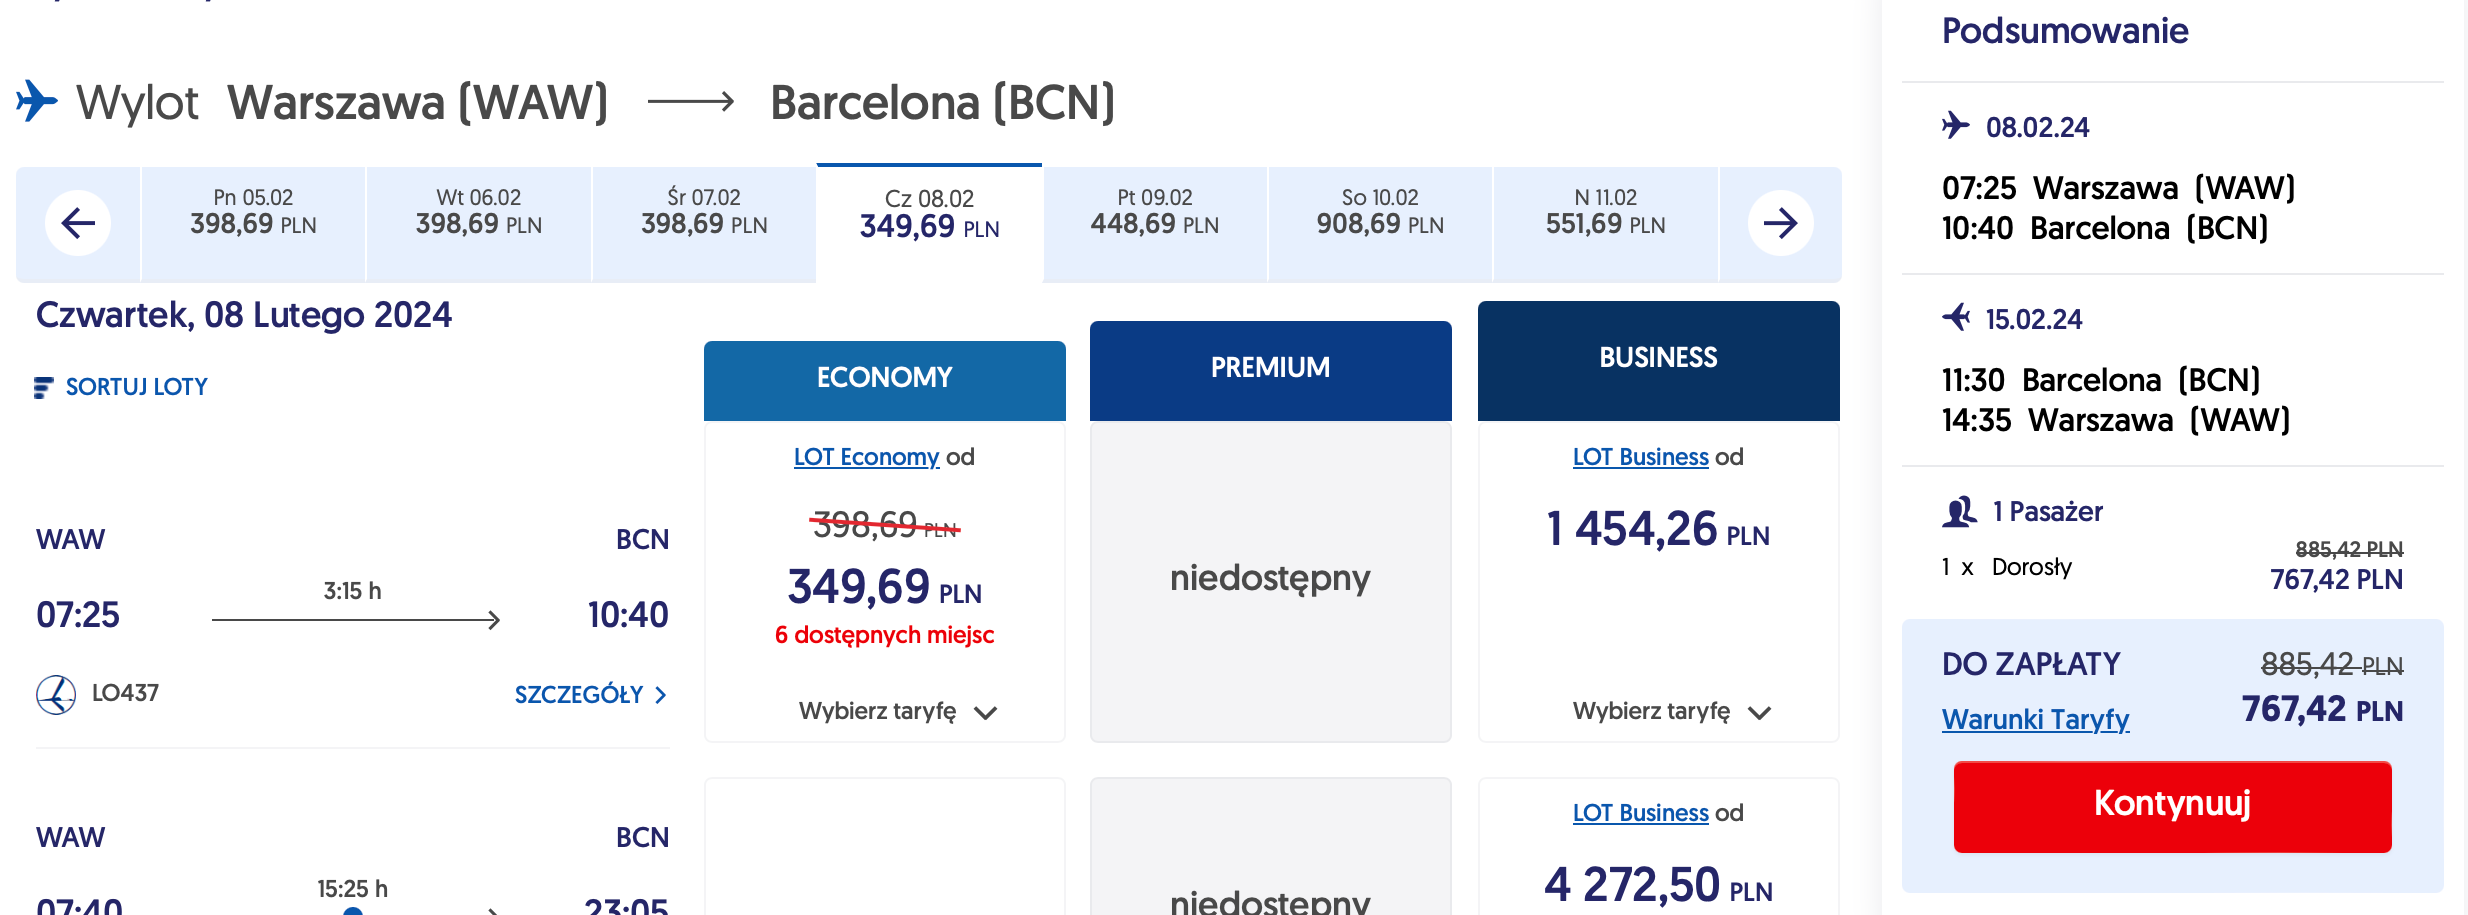Select the ECONOMY class column header
The width and height of the screenshot is (2468, 915).
[x=884, y=378]
